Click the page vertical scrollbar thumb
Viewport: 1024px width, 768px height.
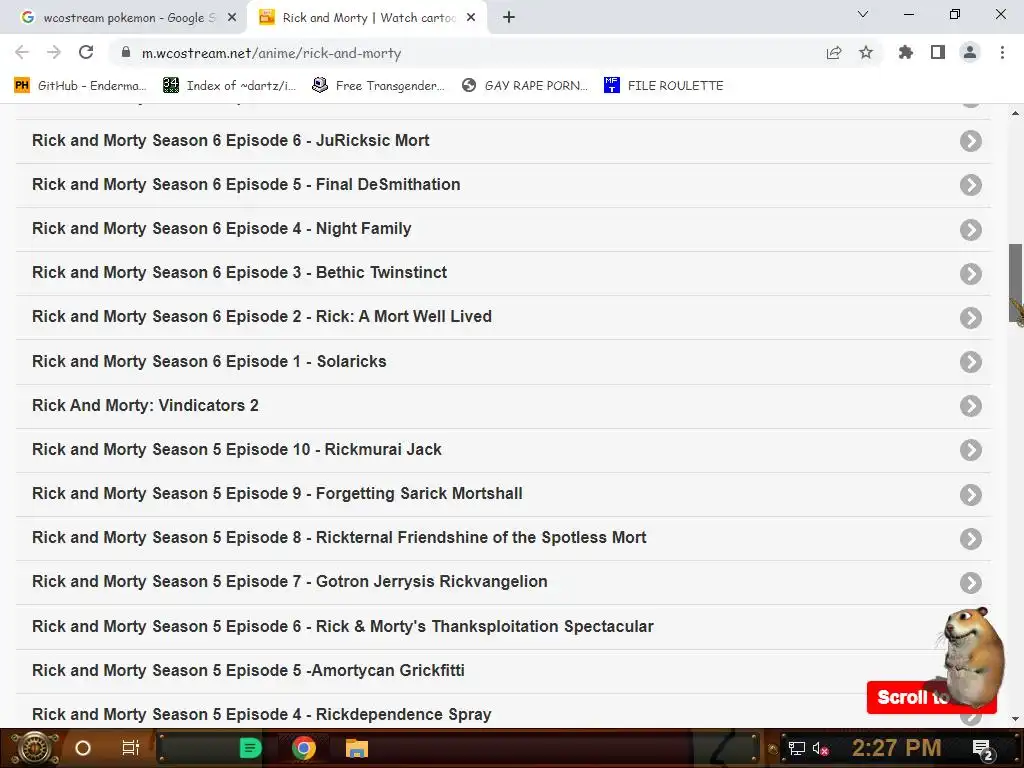pos(1016,283)
